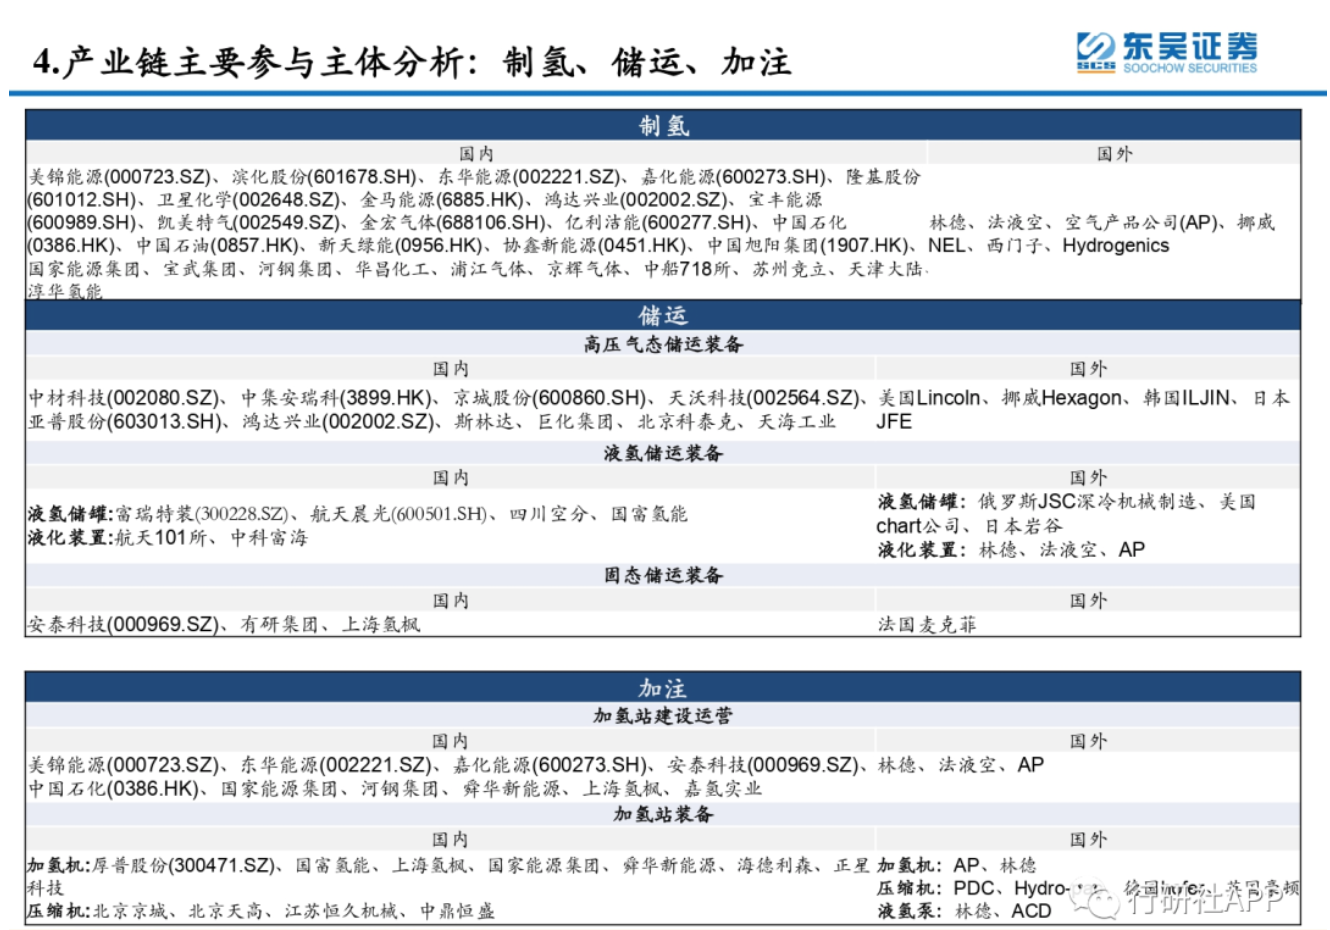Click 四川空分
Viewport: 1330px width, 930px height.
[547, 514]
